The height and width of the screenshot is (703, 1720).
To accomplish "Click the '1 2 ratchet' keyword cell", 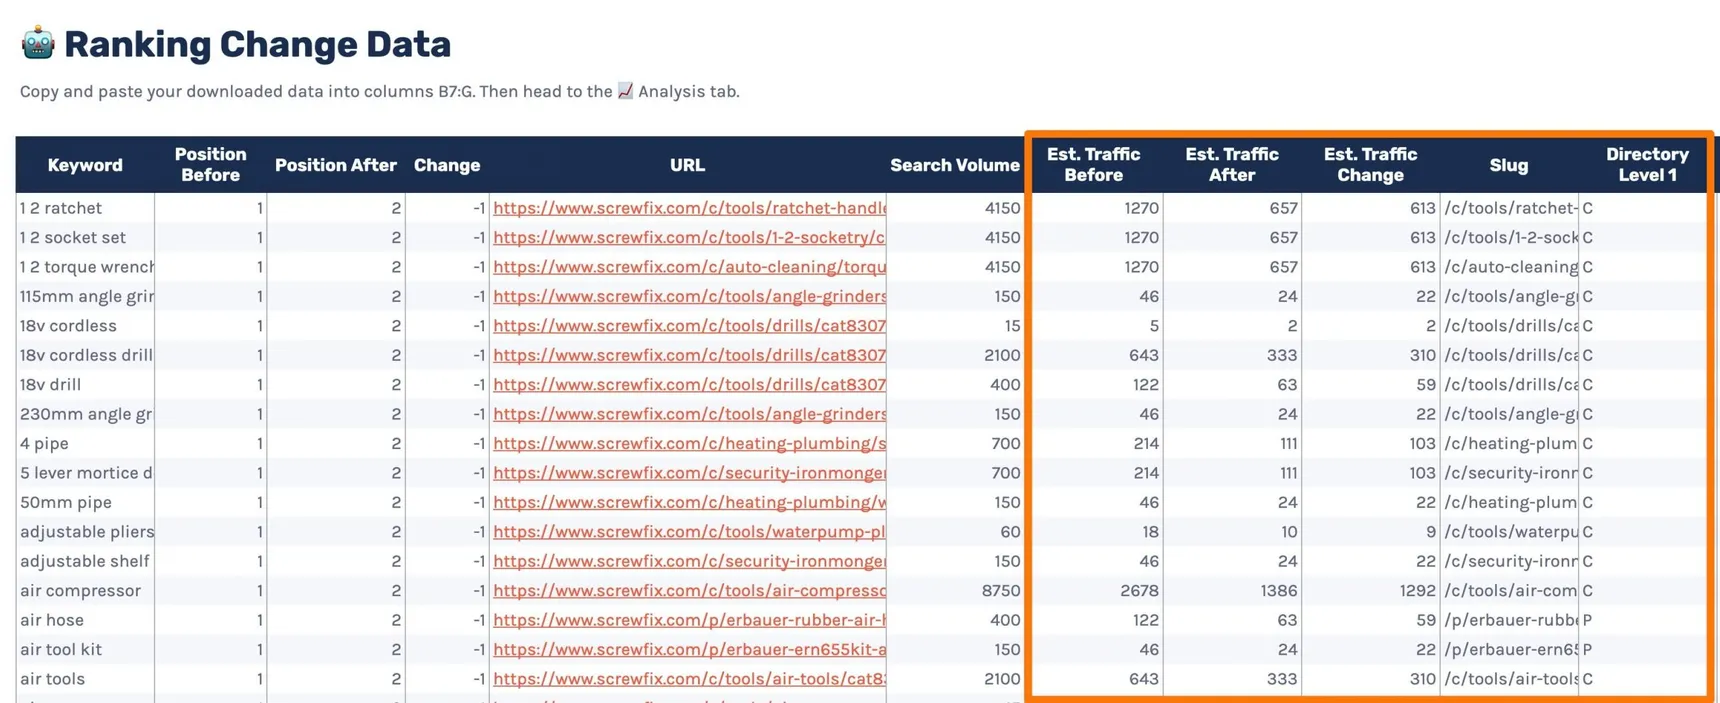I will (x=85, y=208).
